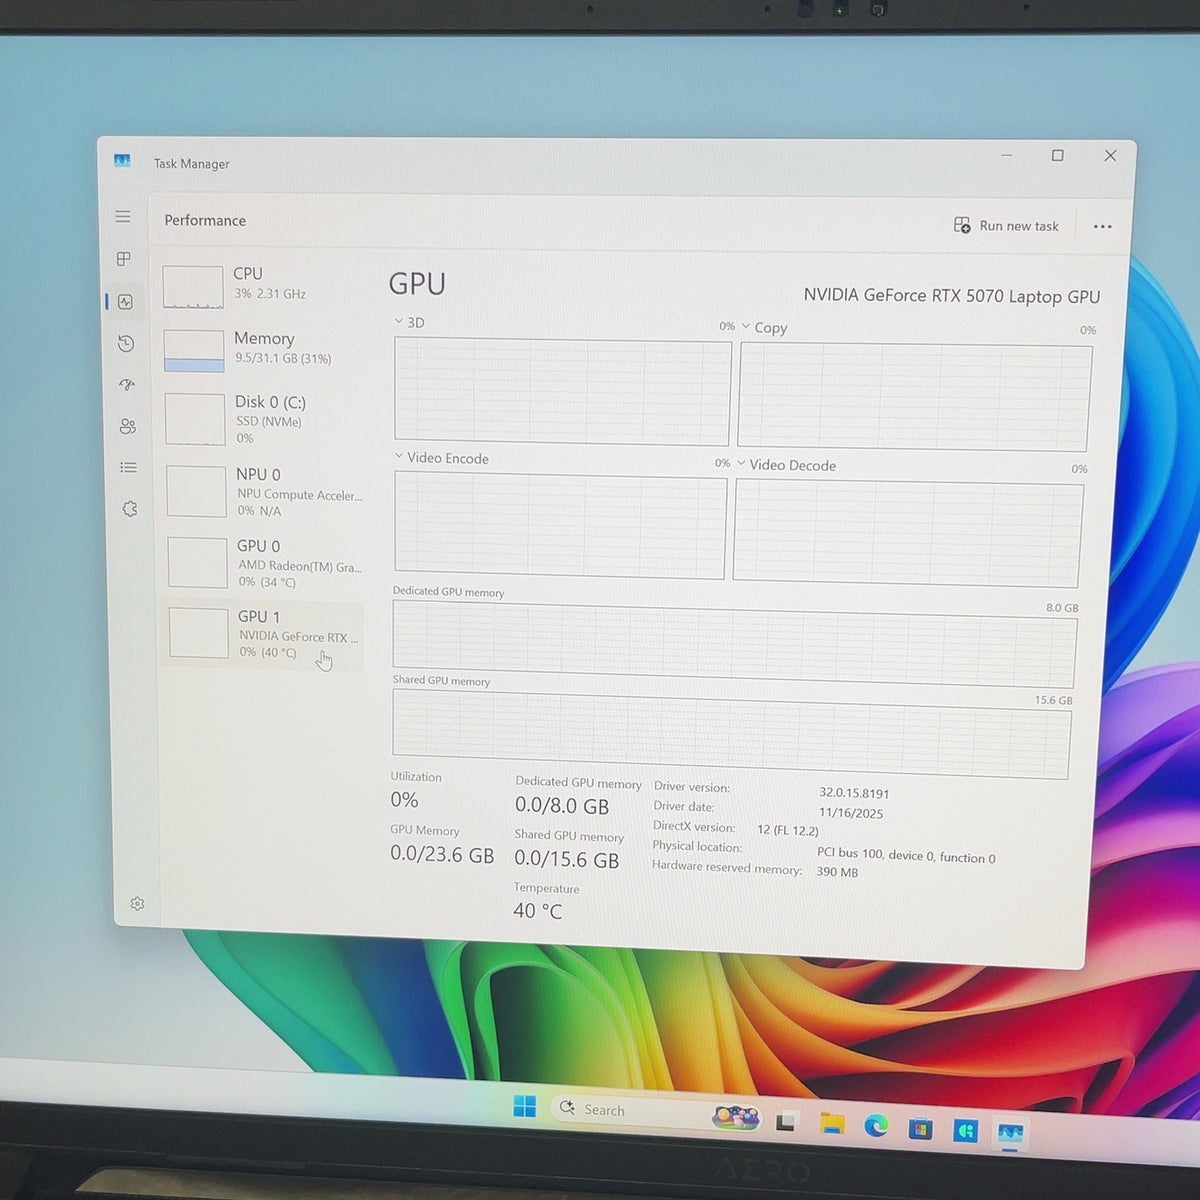Image resolution: width=1200 pixels, height=1200 pixels.
Task: Select the Performance page icon in sidebar
Action: coord(125,301)
